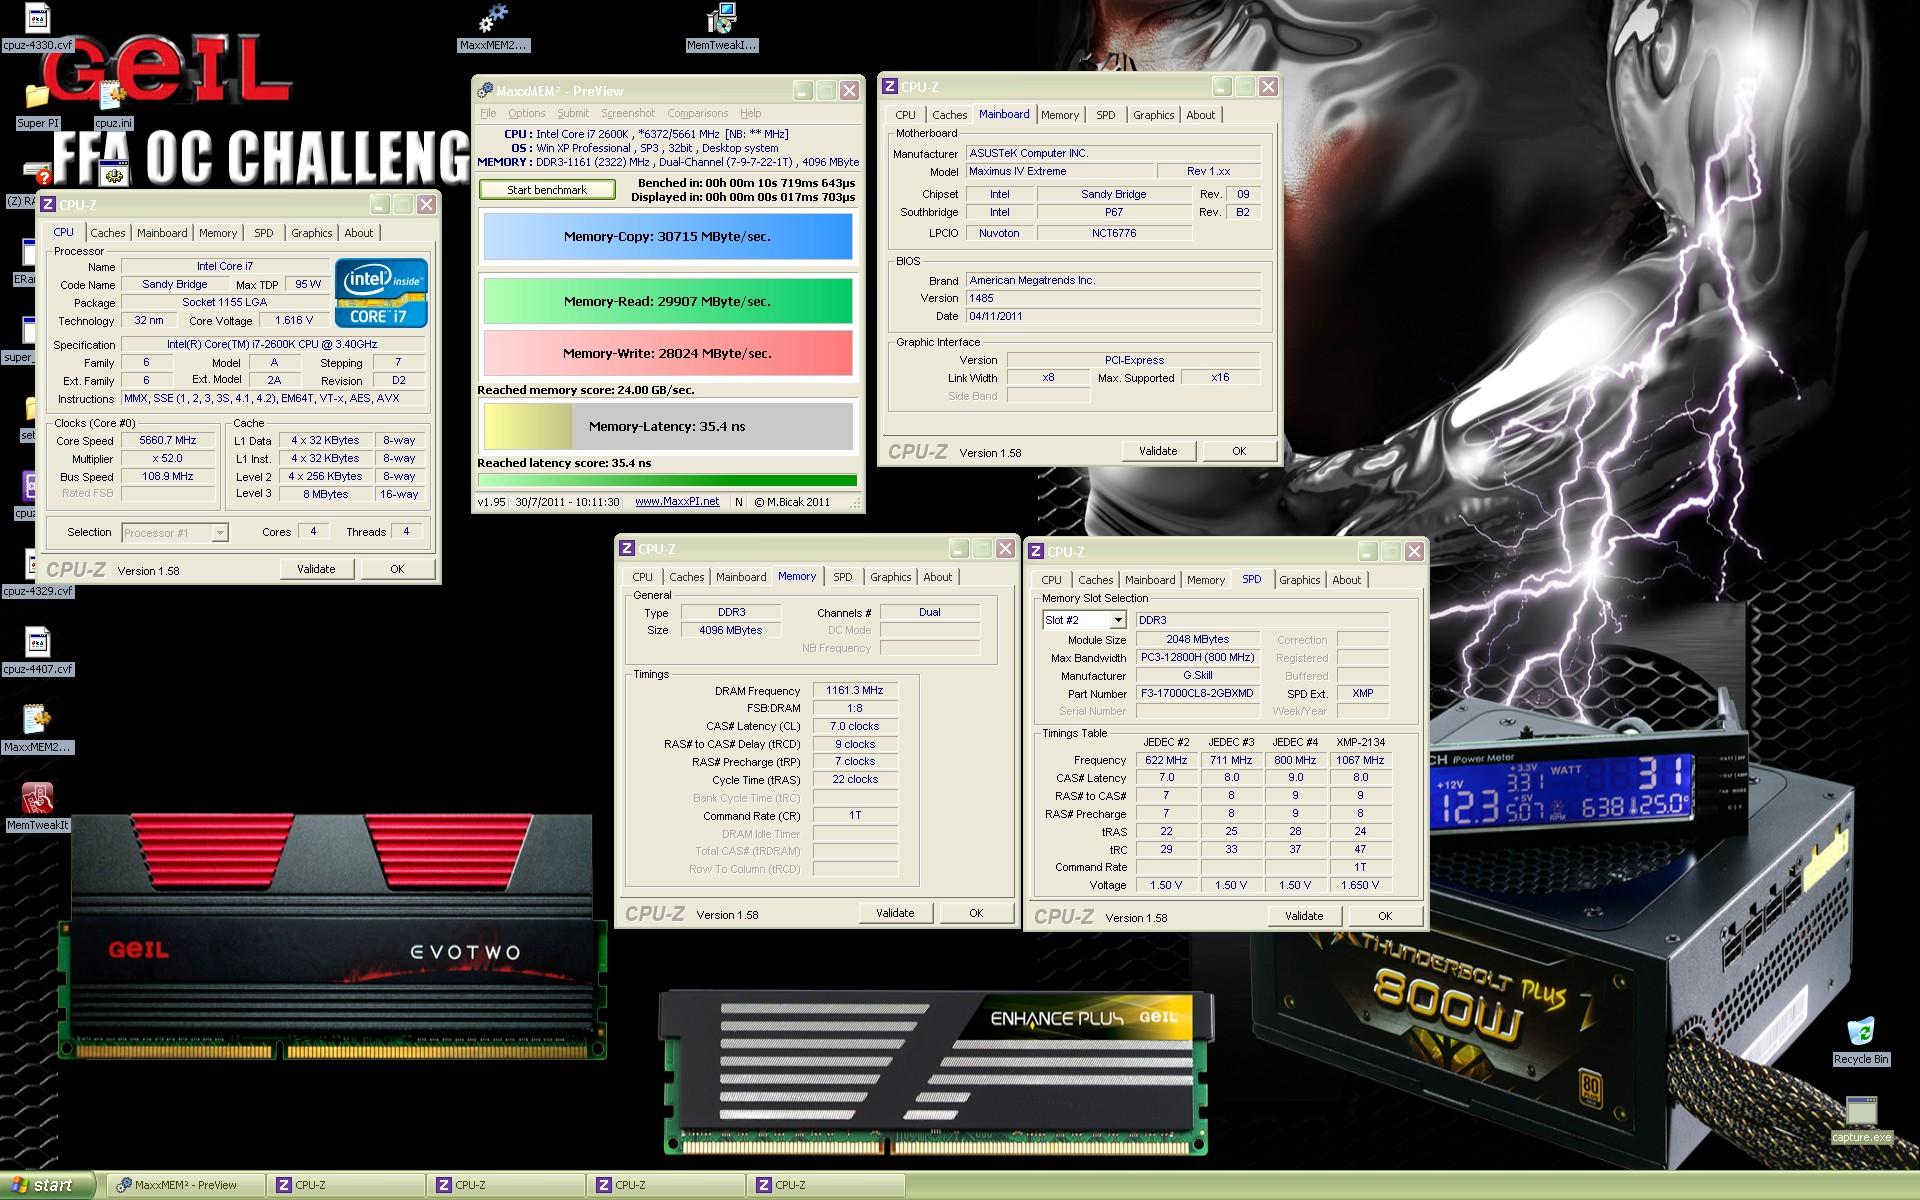The width and height of the screenshot is (1920, 1200).
Task: Select the first CPU-Z taskbar button
Action: [346, 1185]
